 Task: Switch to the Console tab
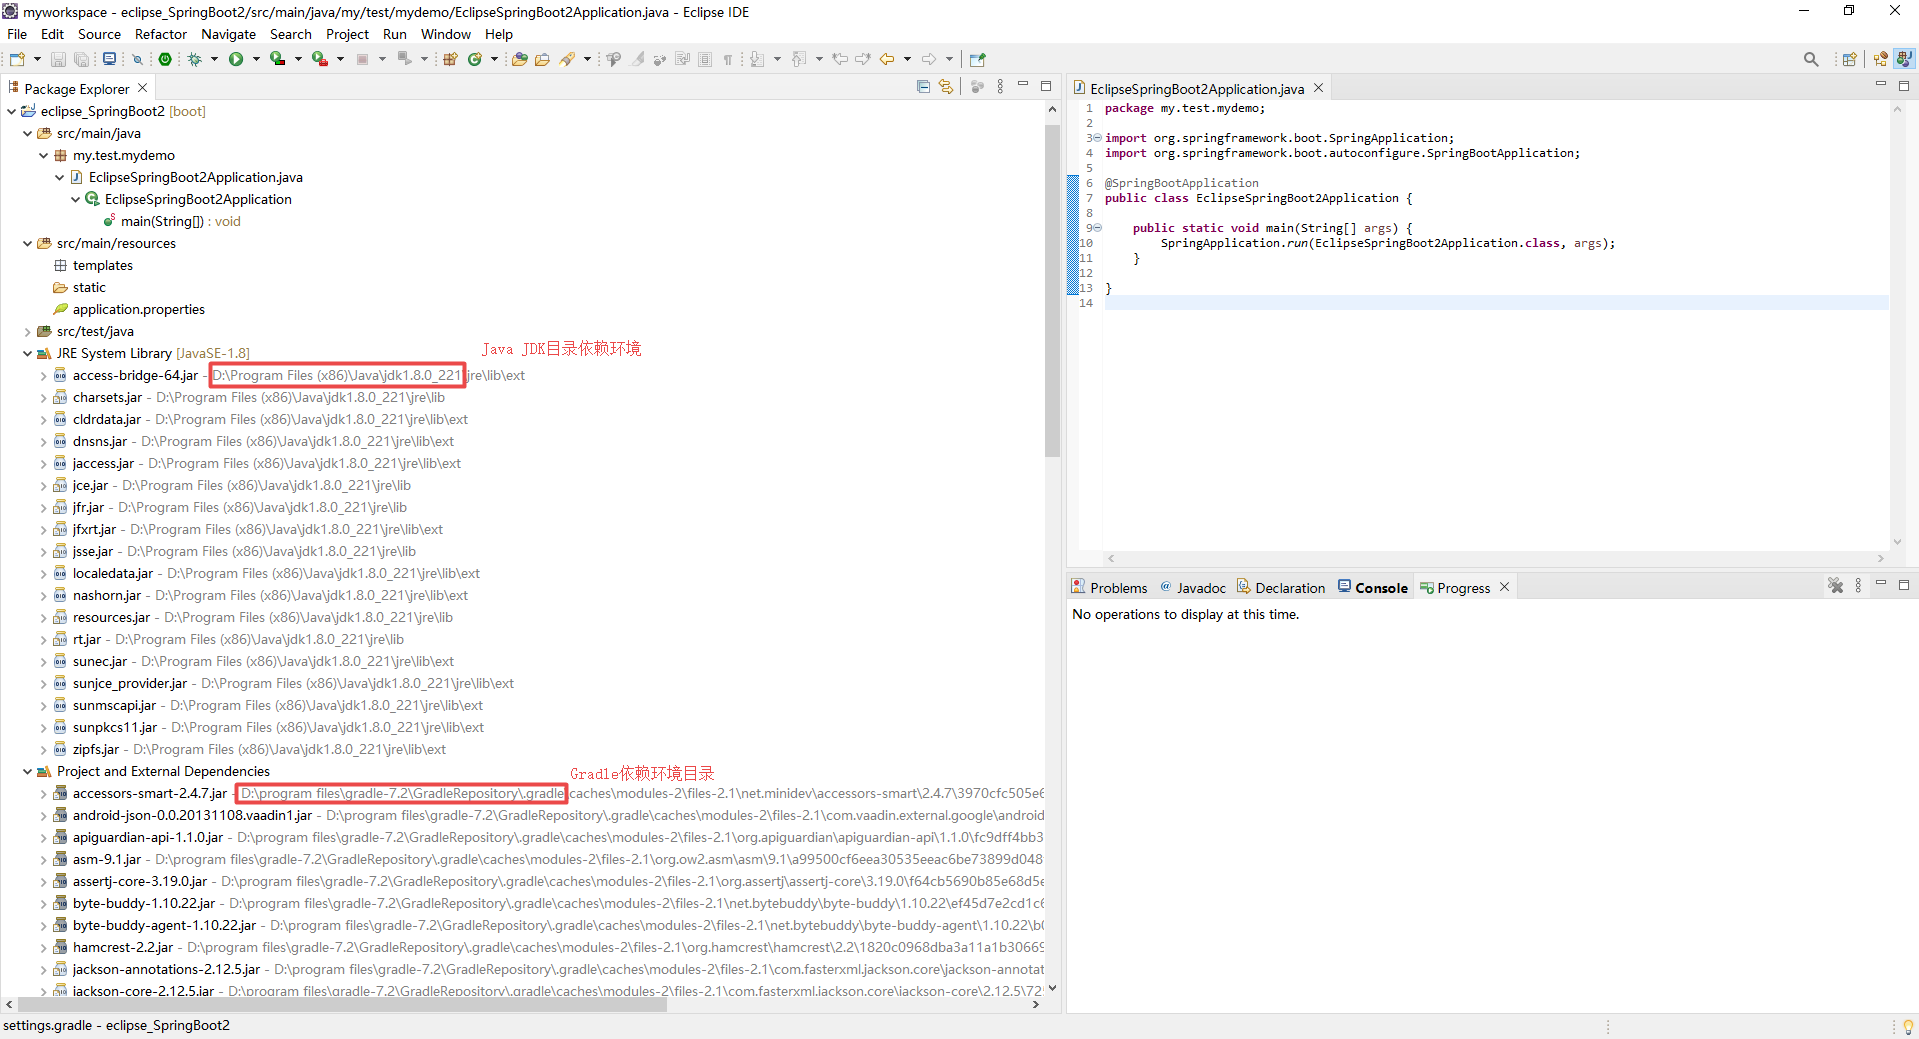pos(1373,588)
